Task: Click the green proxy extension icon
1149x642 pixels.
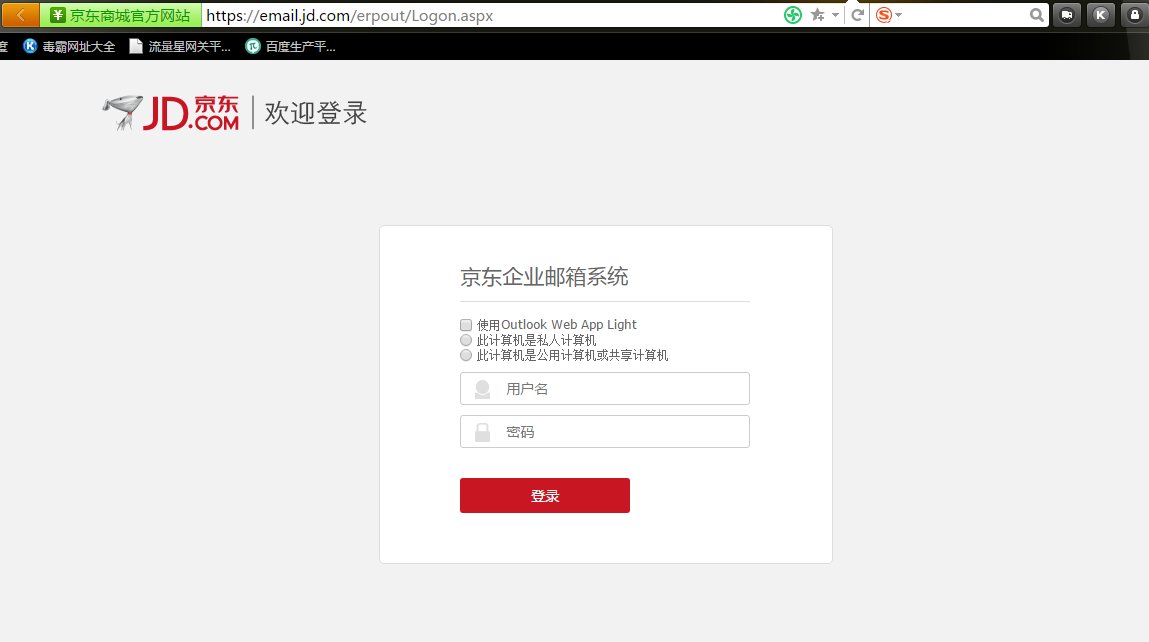Action: [x=792, y=15]
